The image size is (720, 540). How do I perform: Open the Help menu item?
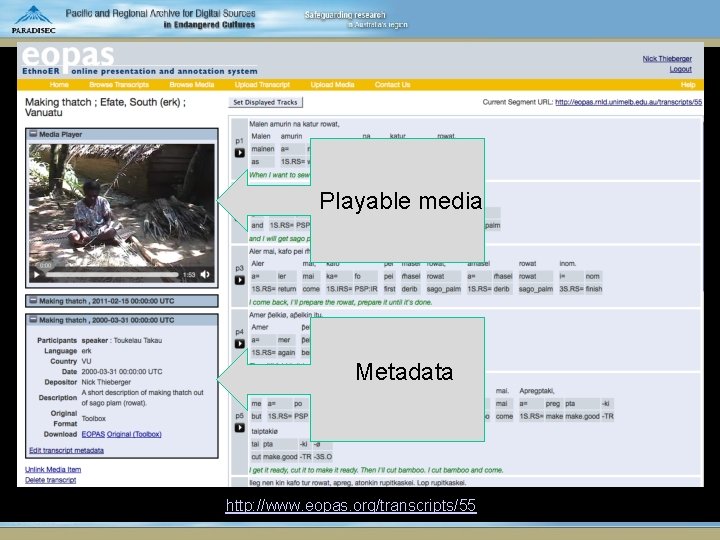click(x=688, y=84)
